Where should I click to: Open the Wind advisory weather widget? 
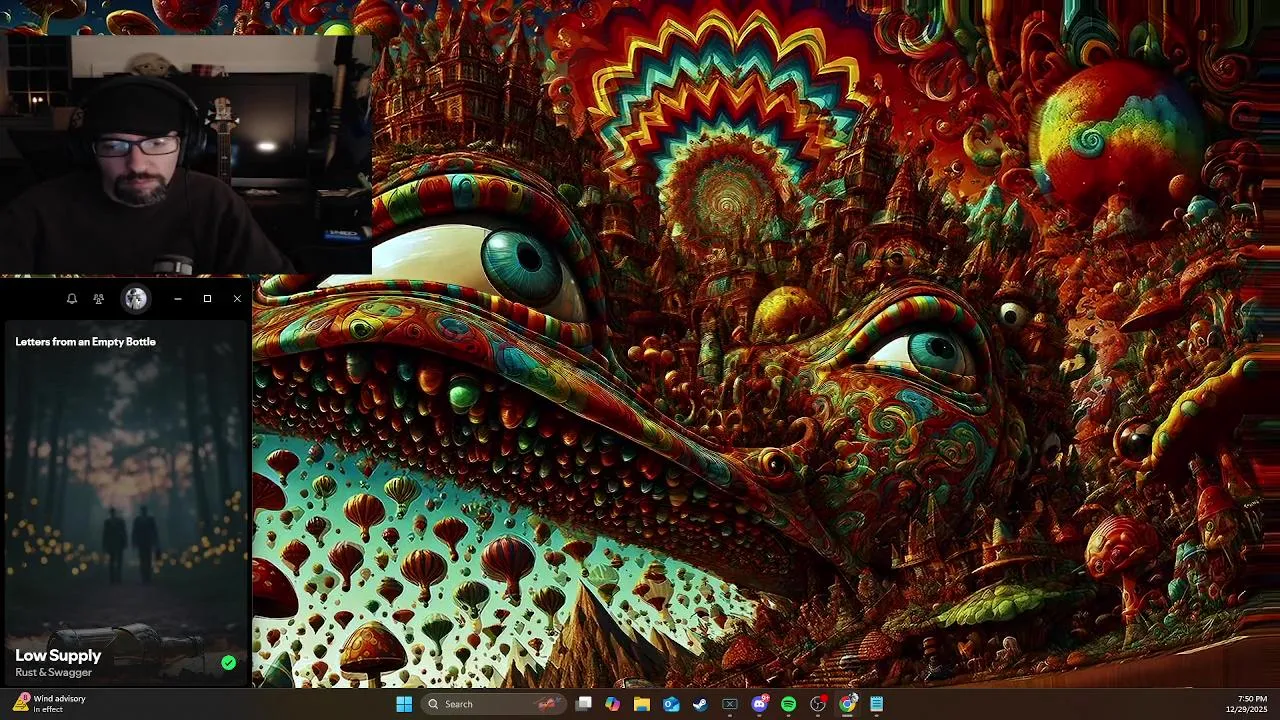tap(50, 704)
